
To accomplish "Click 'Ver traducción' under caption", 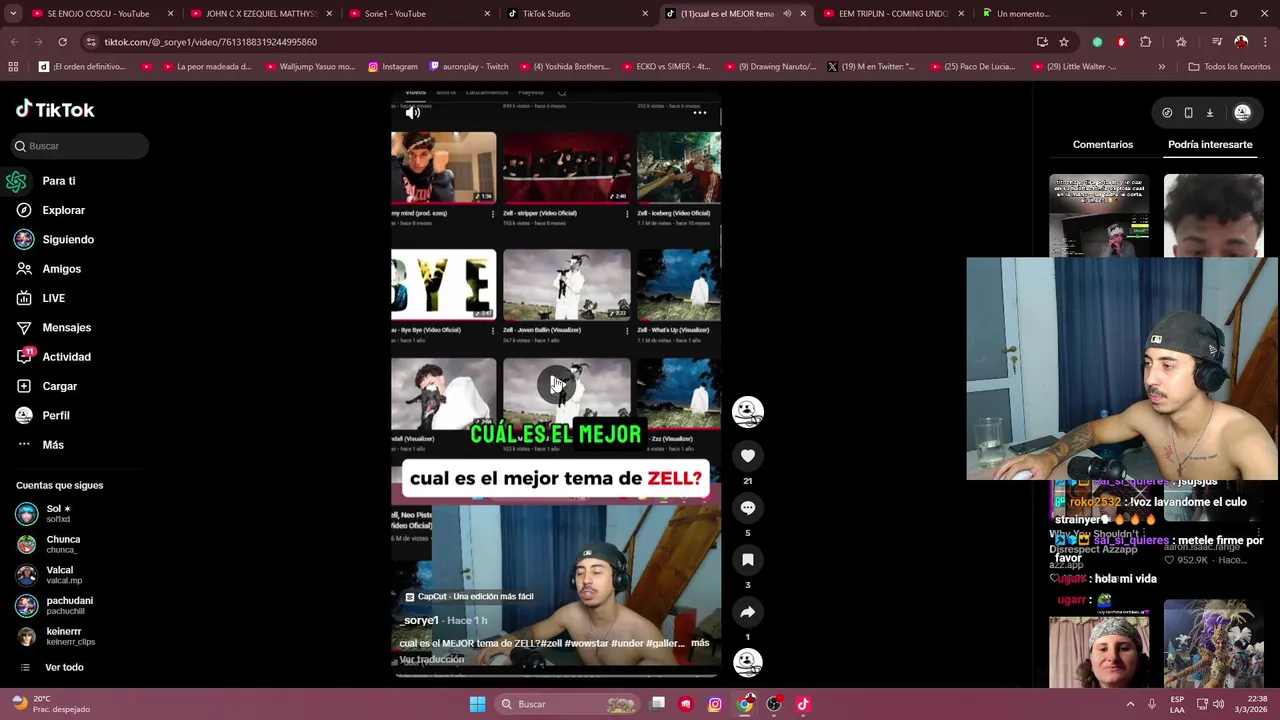I will pos(432,660).
